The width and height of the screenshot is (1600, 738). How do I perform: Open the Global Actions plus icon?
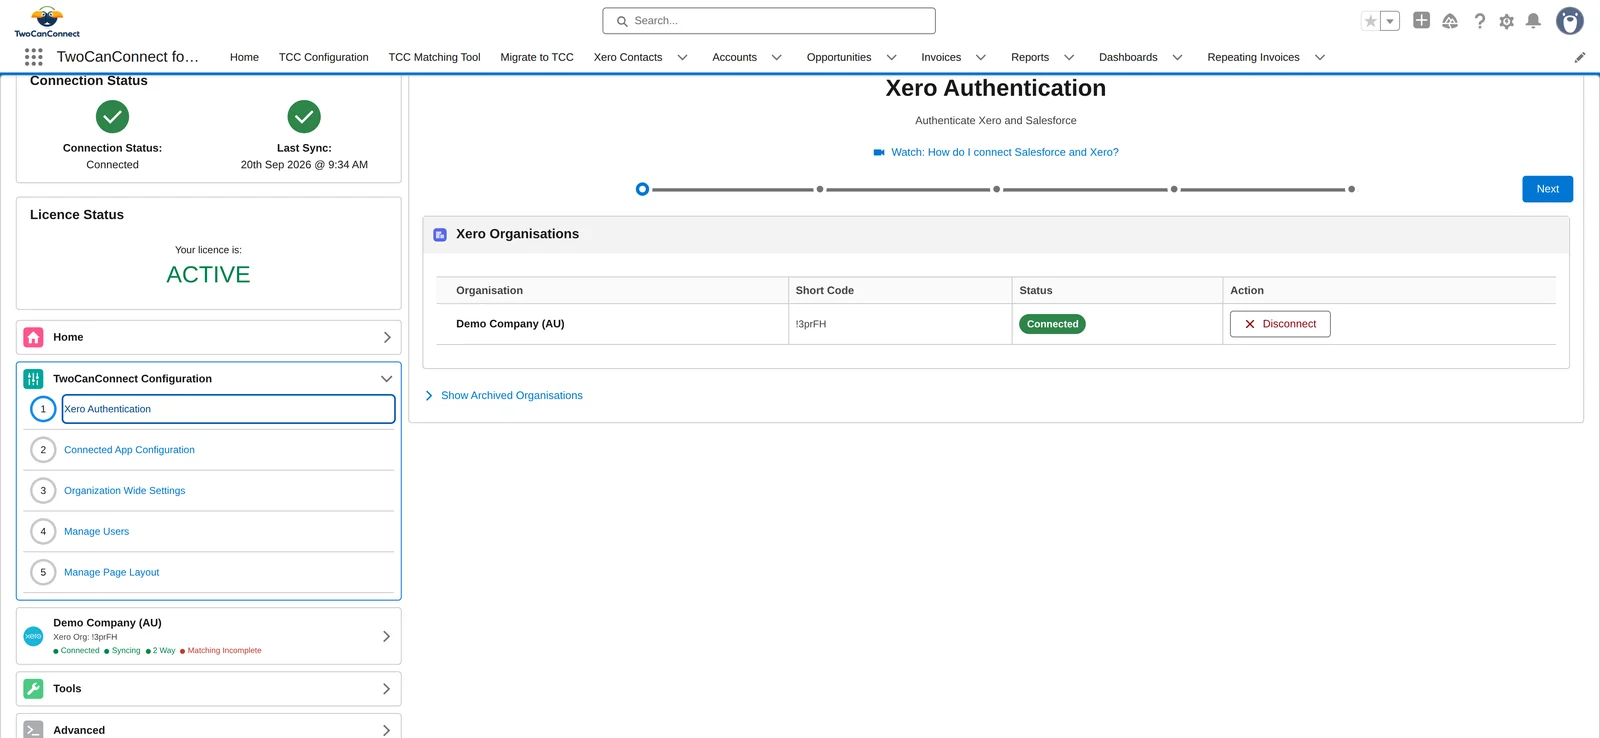[1421, 20]
